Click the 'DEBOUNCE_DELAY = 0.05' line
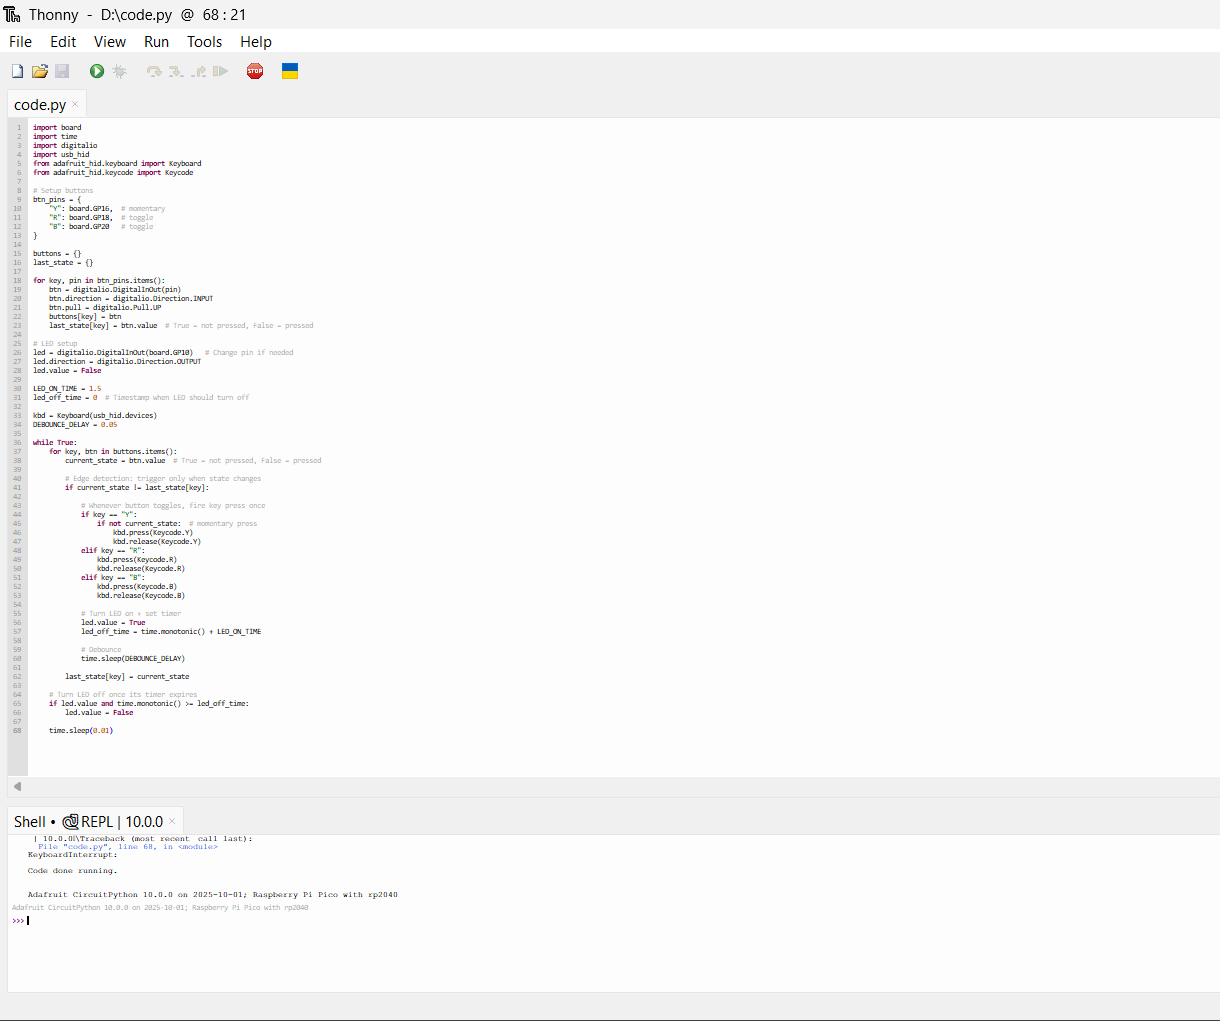Screen dimensions: 1220x1021 pos(75,424)
